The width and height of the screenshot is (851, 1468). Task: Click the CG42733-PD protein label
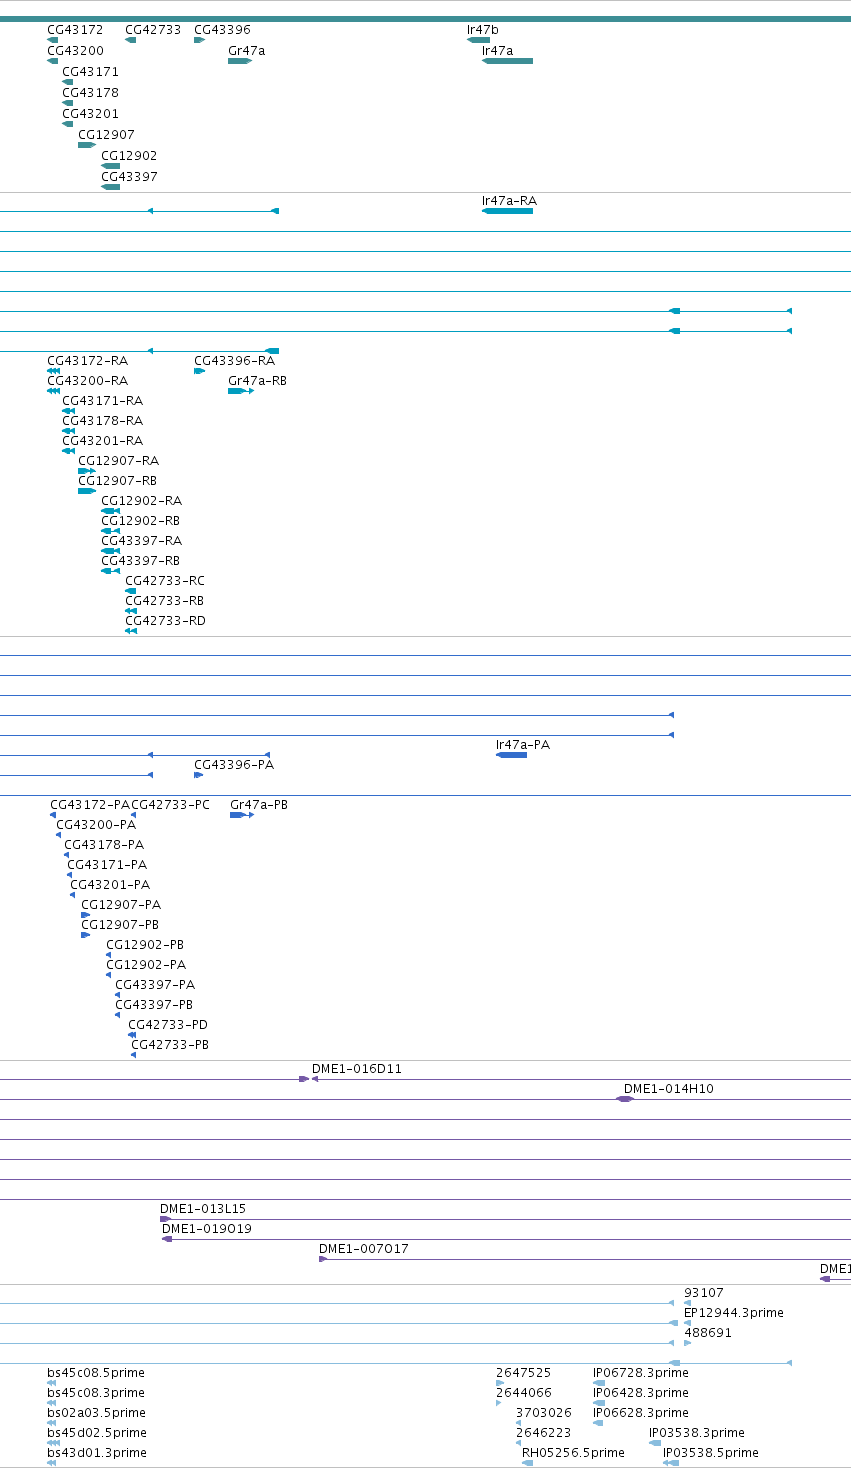click(168, 1025)
